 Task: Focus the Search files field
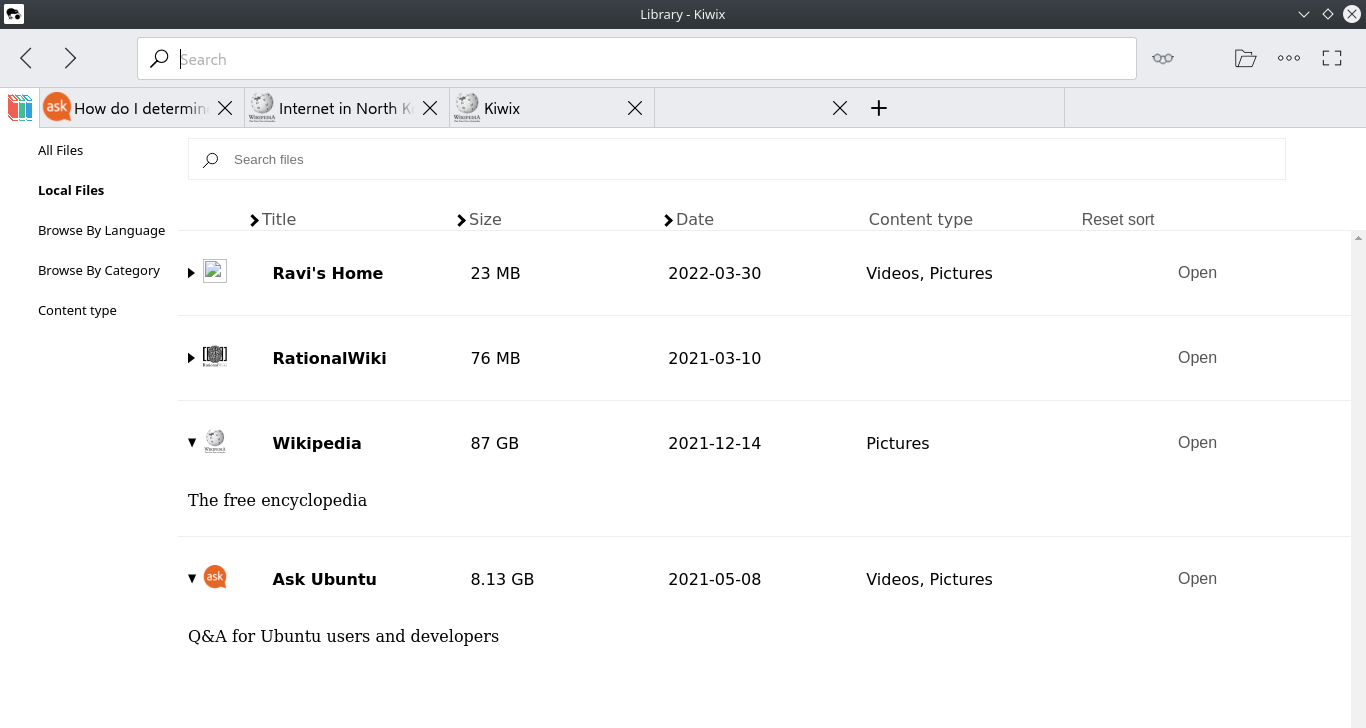pos(736,159)
